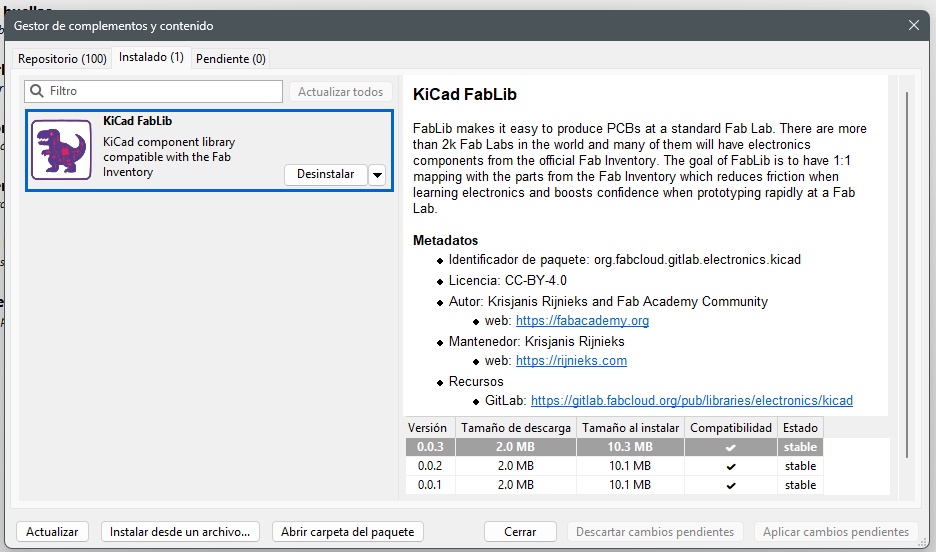This screenshot has width=936, height=552.
Task: Click the Actualizar button
Action: 53,532
